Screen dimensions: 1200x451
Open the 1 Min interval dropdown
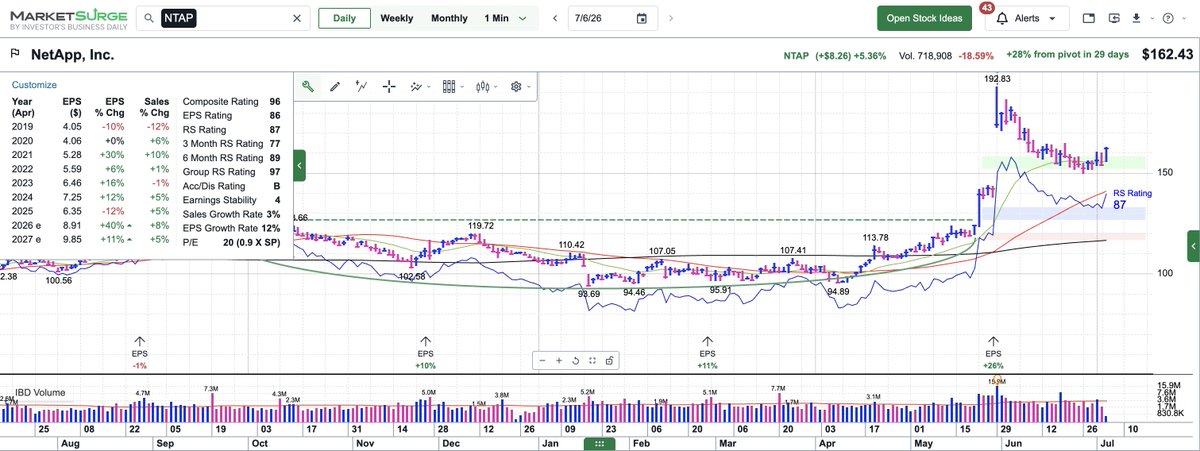click(505, 18)
